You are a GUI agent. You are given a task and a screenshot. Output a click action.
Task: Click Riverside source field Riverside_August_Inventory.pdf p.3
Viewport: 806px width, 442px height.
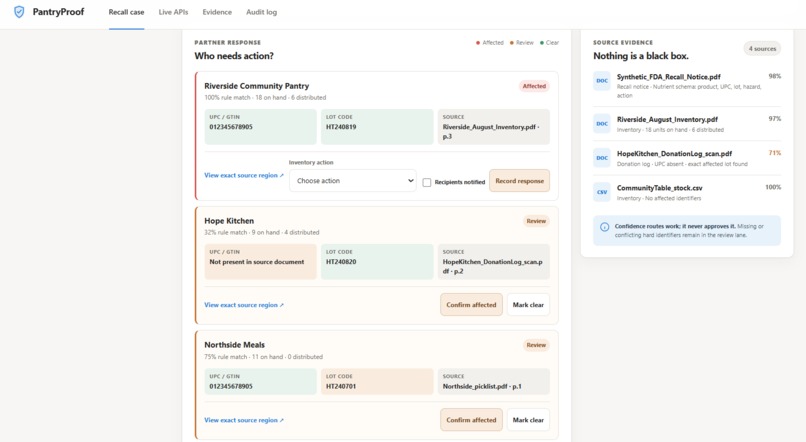[493, 126]
